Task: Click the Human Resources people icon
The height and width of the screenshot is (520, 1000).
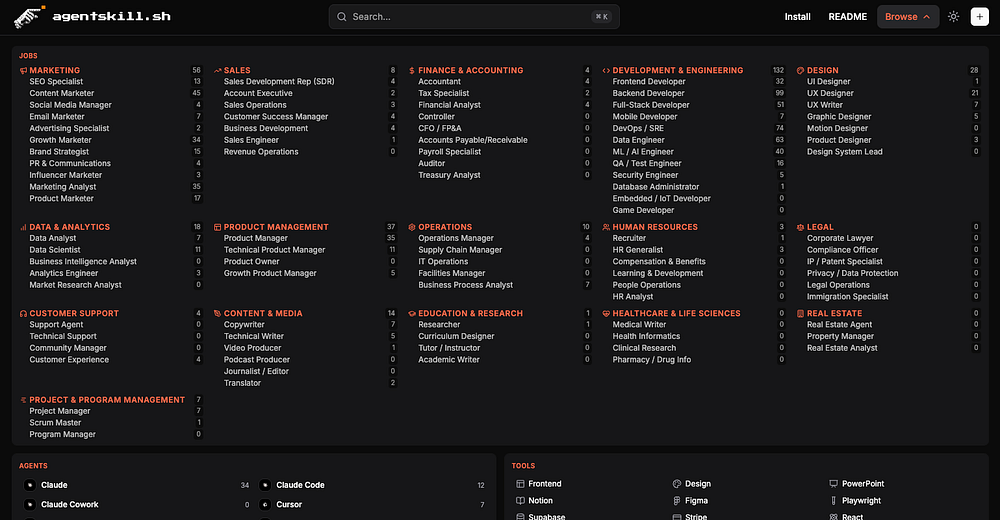Action: pyautogui.click(x=606, y=227)
